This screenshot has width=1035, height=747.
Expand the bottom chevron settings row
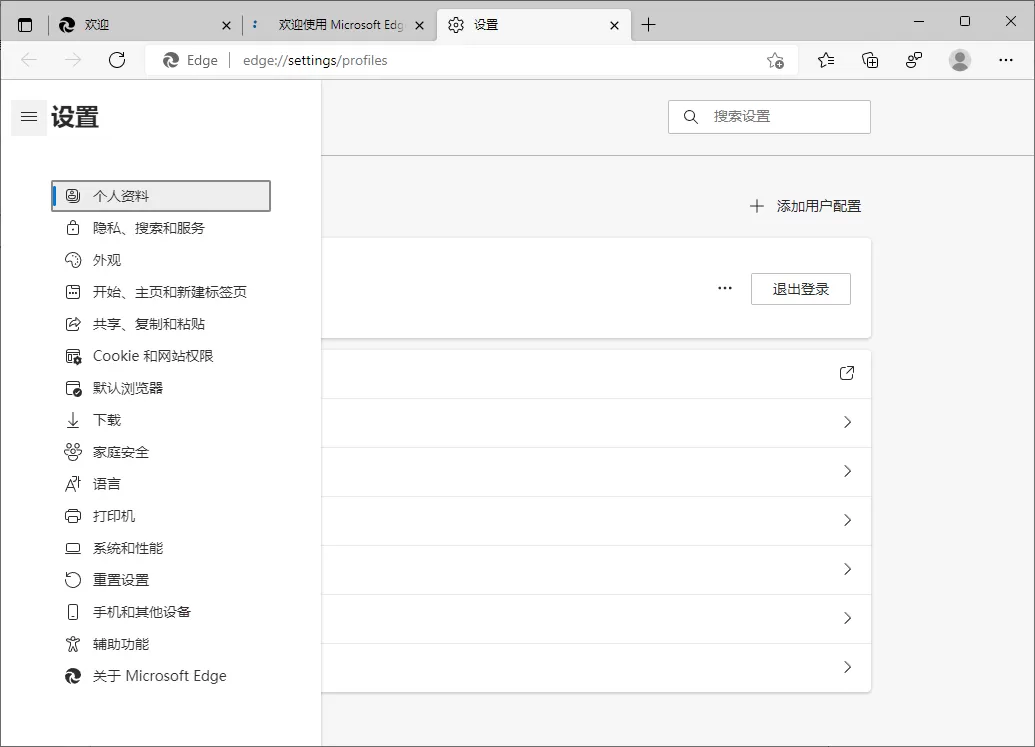click(847, 667)
